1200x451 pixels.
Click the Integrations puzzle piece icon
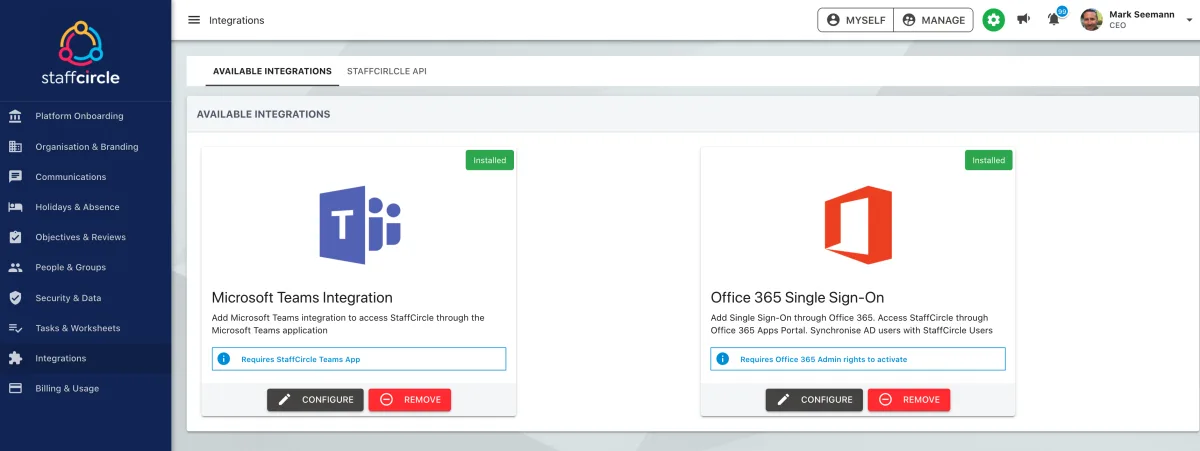15,358
